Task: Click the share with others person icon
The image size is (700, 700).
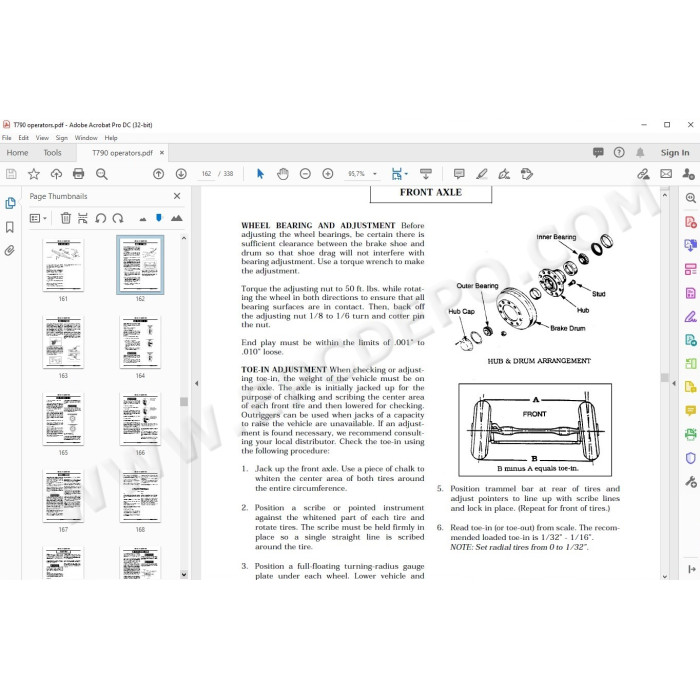Action: (688, 174)
